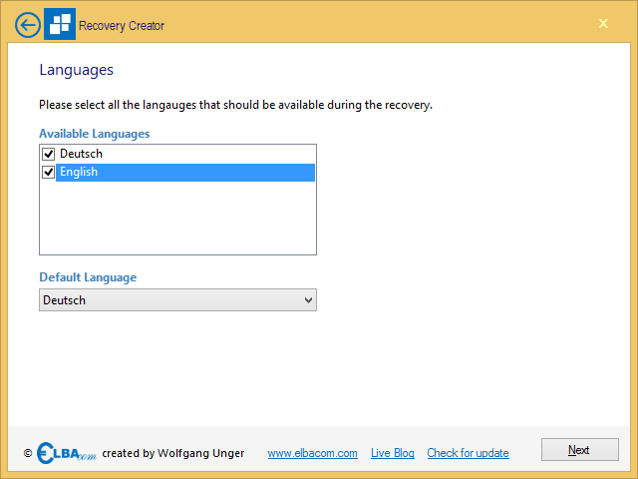Click Check for update link
Screen dimensions: 638x479
click(468, 453)
